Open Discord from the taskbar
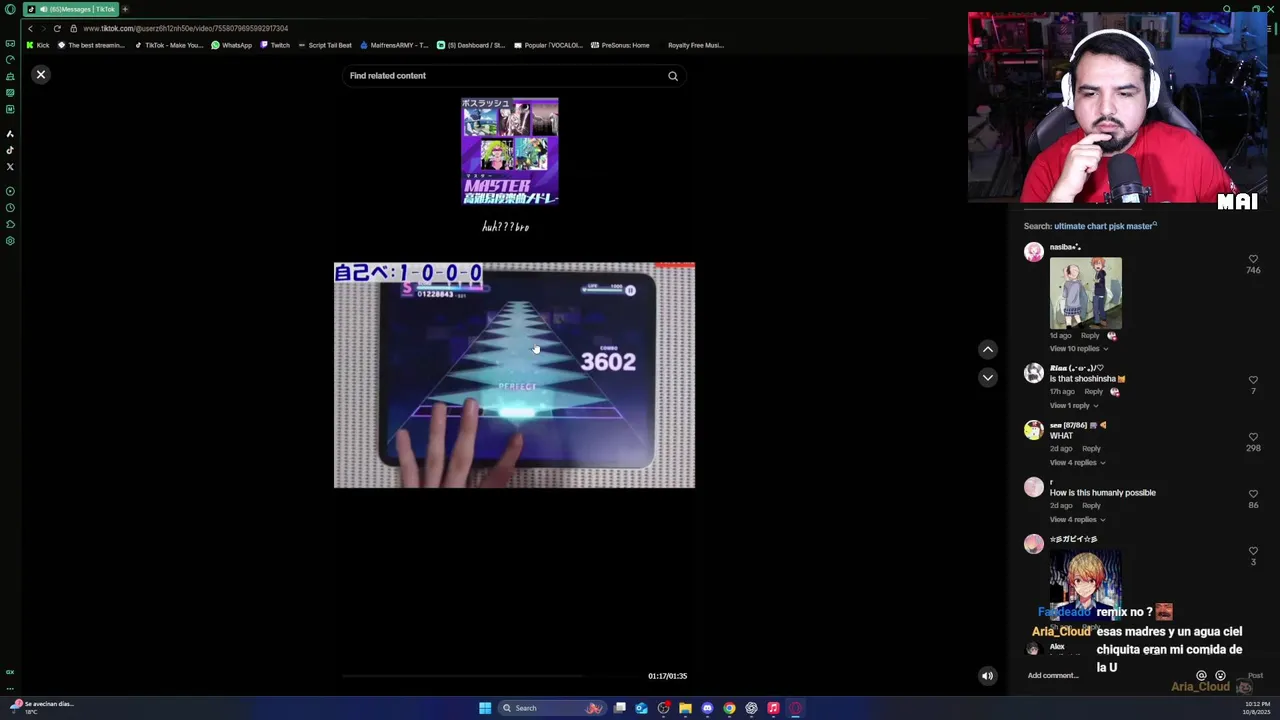 707,708
